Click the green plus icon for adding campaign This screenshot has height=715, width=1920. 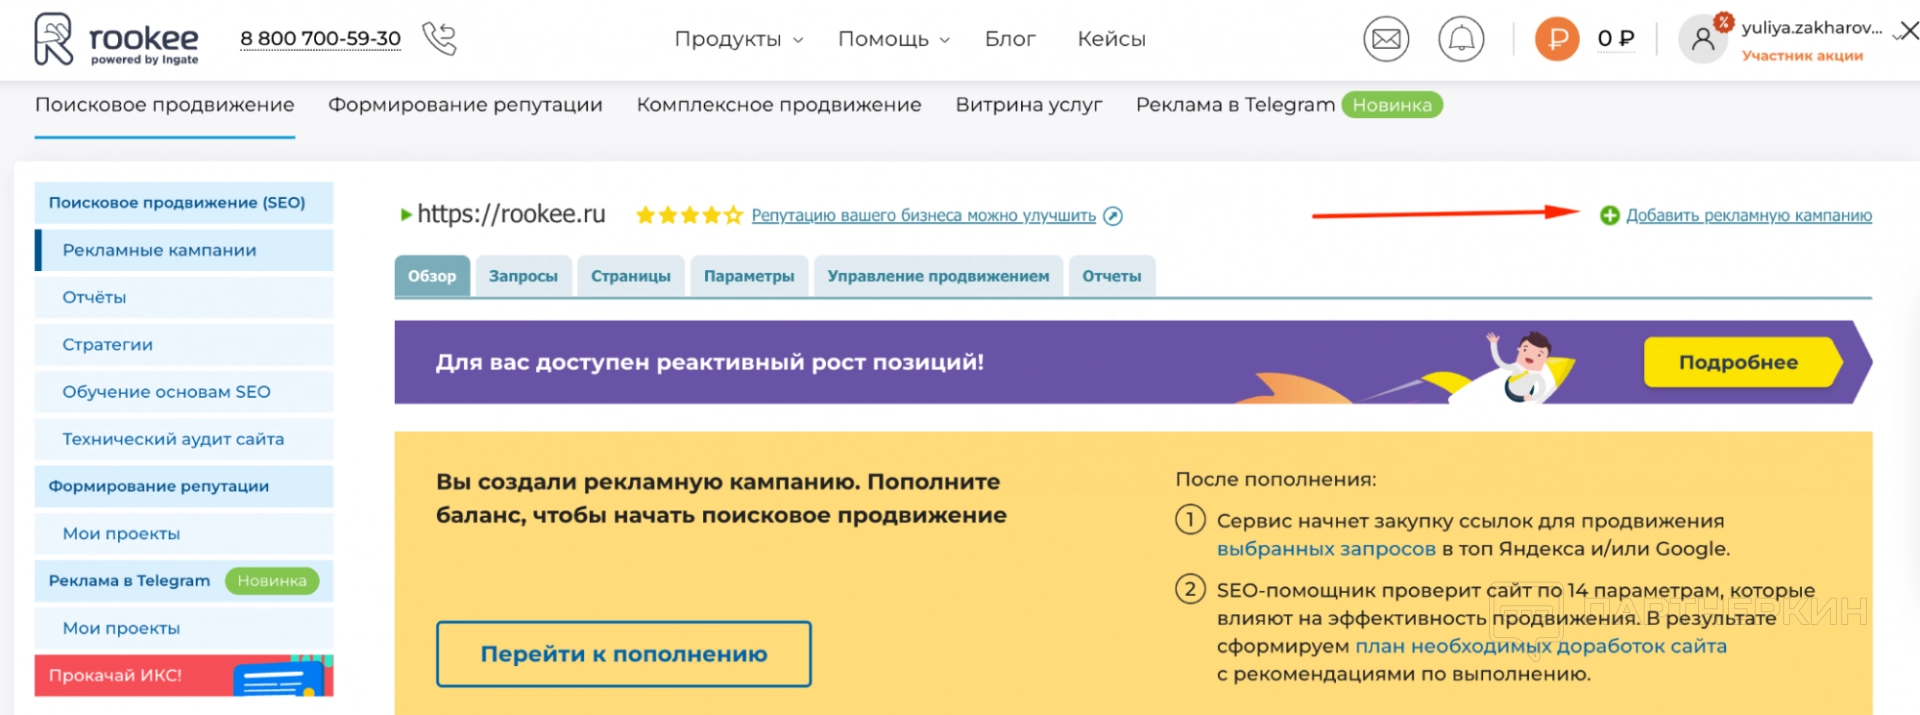tap(1609, 215)
